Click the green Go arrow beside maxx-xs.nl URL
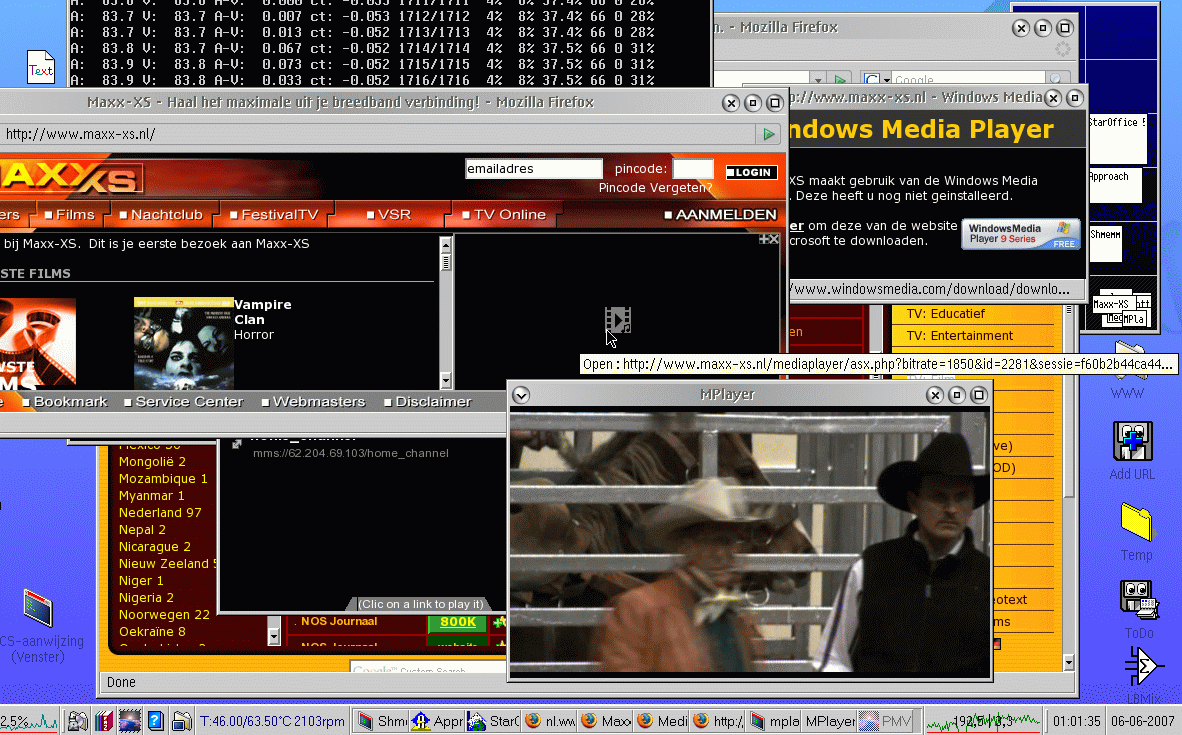Image resolution: width=1182 pixels, height=735 pixels. pyautogui.click(x=768, y=134)
